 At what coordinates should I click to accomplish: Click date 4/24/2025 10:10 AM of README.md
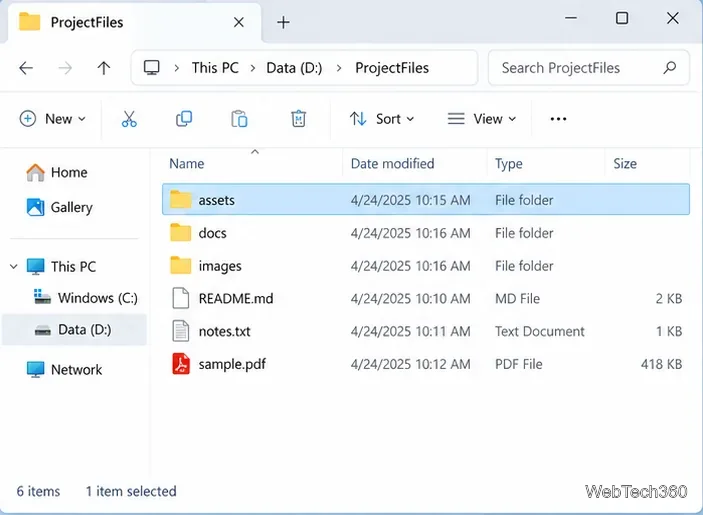pos(411,299)
